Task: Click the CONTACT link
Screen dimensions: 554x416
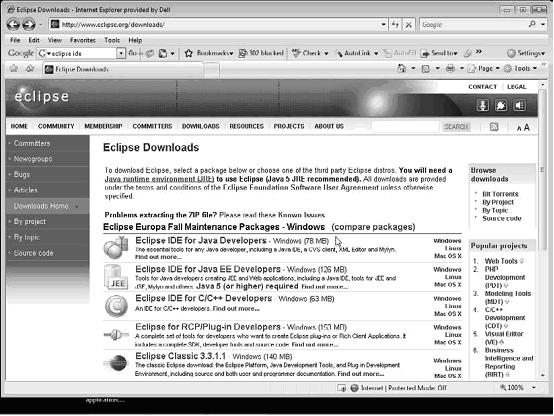Action: click(x=483, y=87)
